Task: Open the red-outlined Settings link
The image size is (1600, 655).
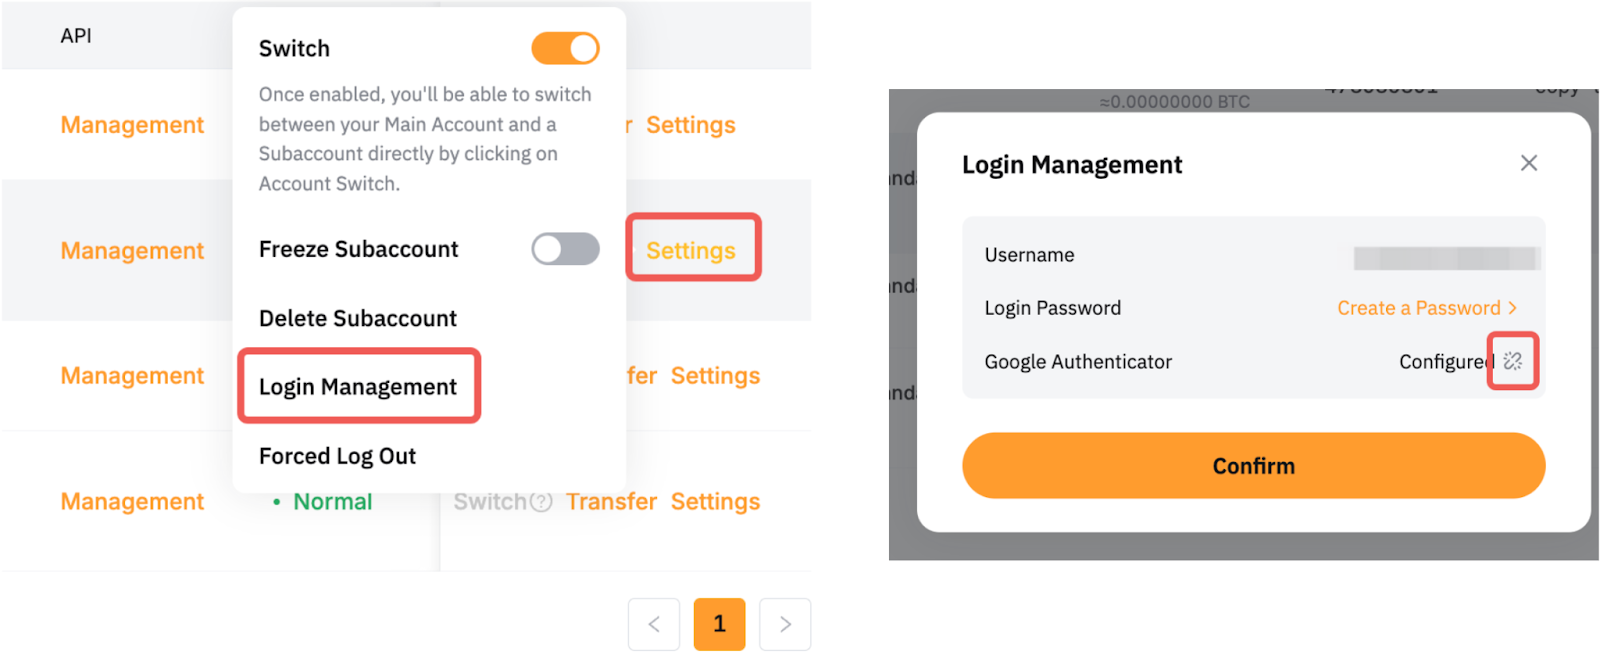Action: click(x=691, y=250)
